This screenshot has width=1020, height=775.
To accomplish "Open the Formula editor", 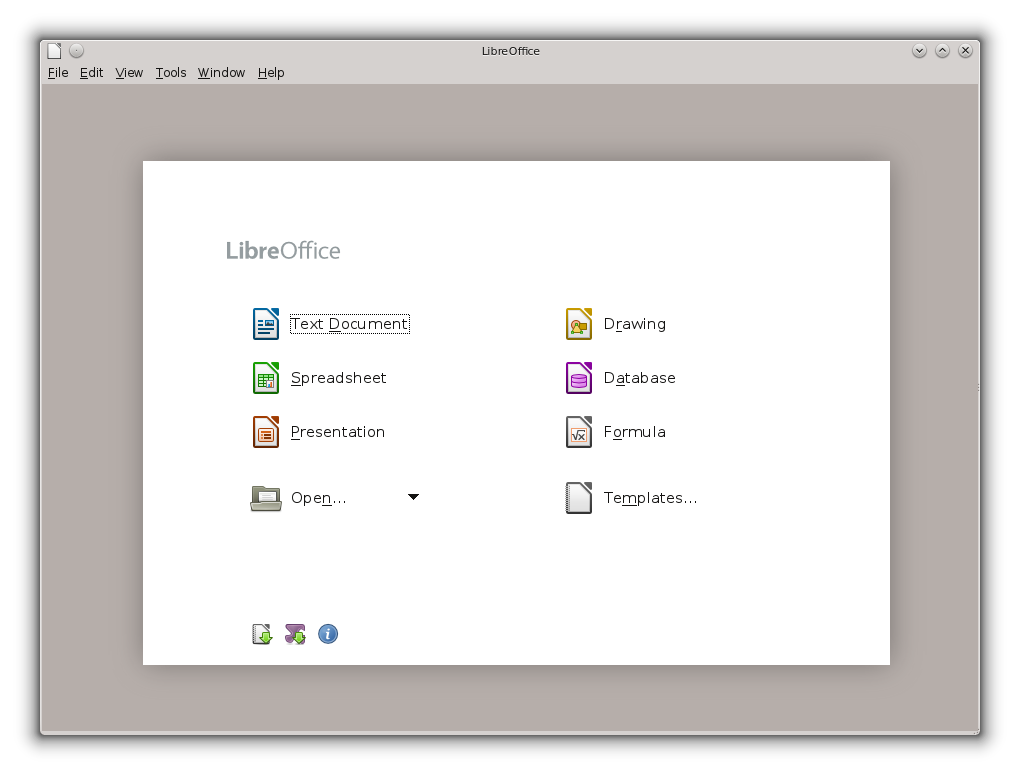I will pyautogui.click(x=634, y=431).
